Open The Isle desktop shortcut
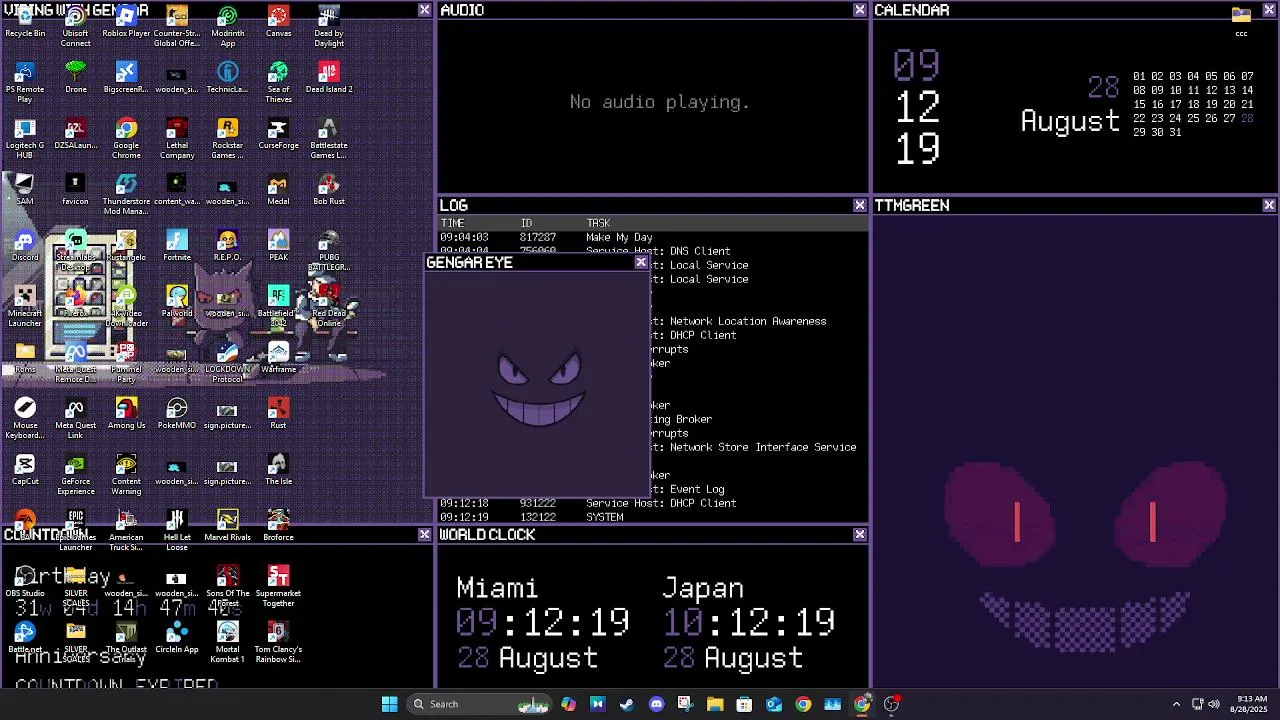 (278, 471)
